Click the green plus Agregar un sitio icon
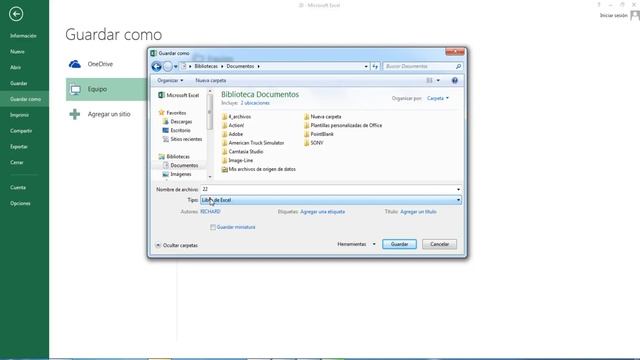 pos(75,114)
